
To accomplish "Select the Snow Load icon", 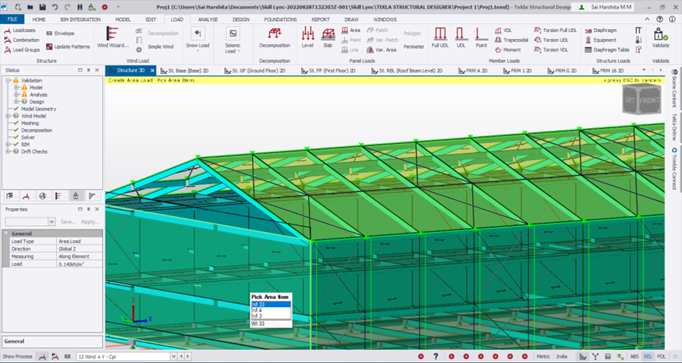I will click(x=197, y=38).
